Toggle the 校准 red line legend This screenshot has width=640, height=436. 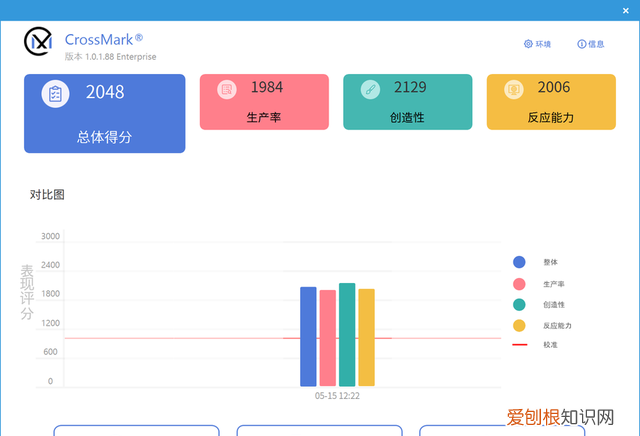520,345
